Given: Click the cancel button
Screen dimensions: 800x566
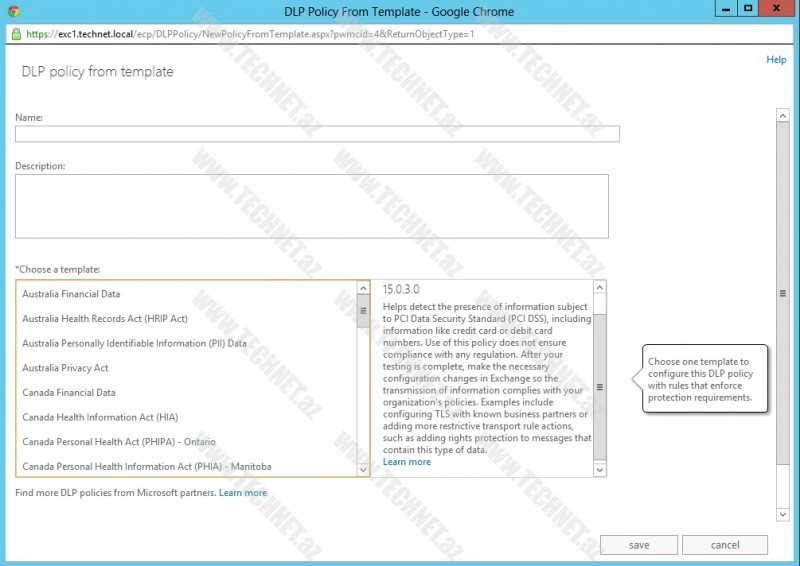Looking at the screenshot, I should (x=725, y=545).
